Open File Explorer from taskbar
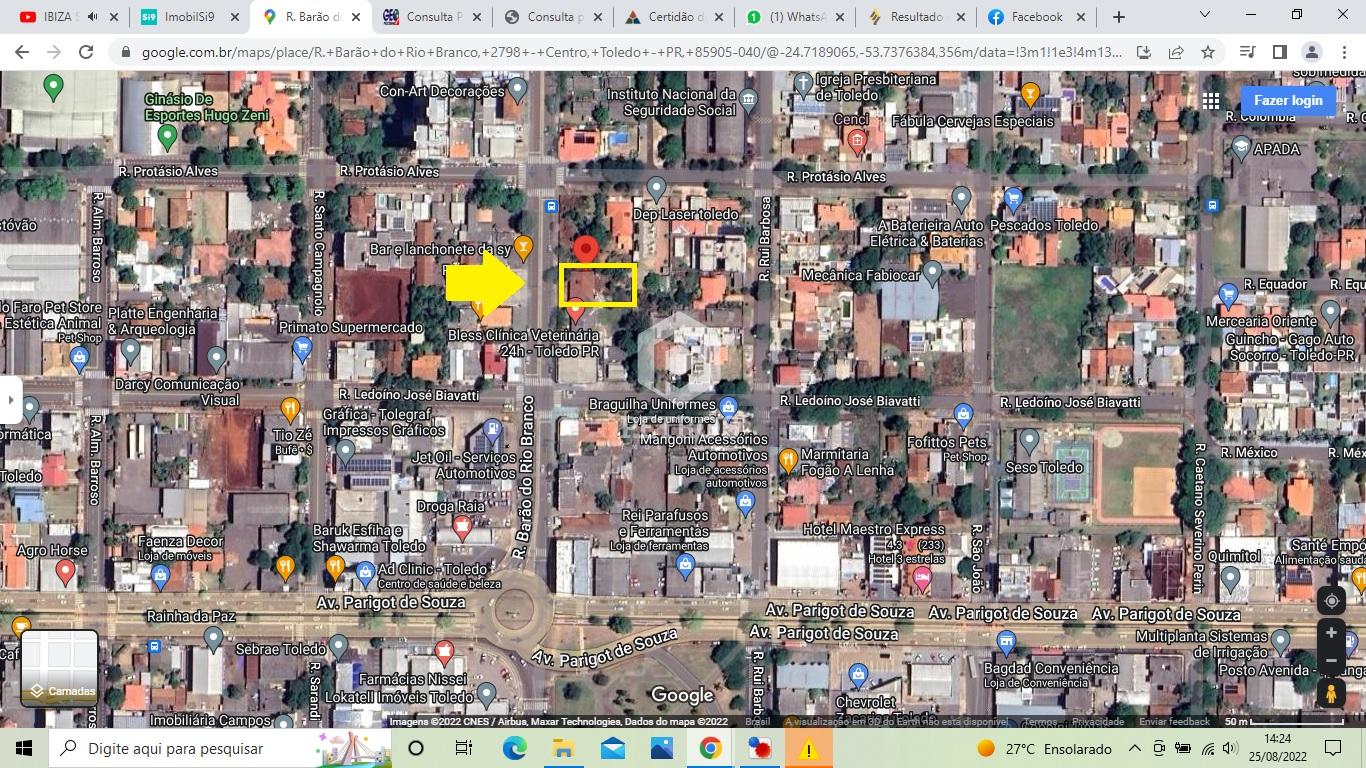Image resolution: width=1366 pixels, height=768 pixels. click(x=563, y=748)
